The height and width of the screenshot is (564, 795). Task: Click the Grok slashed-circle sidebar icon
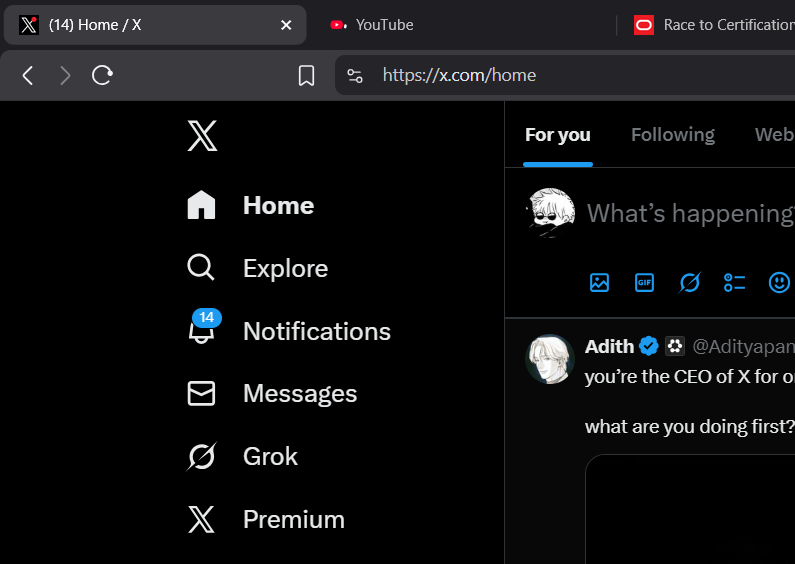[201, 456]
